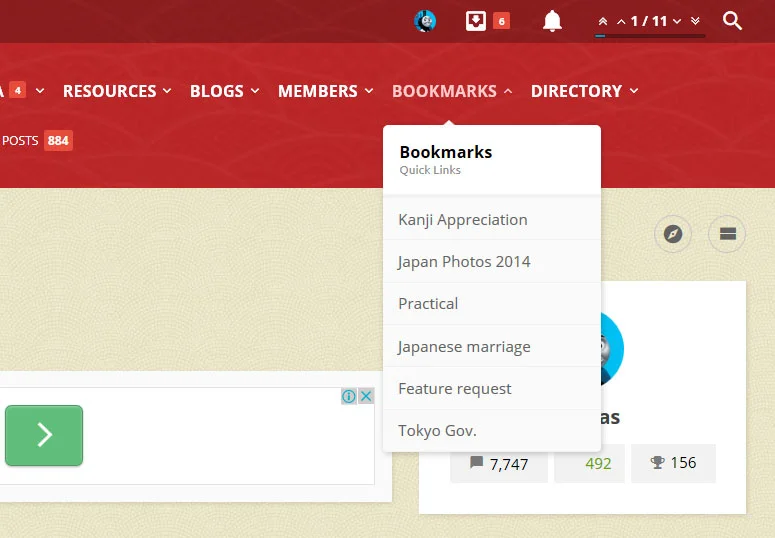Viewport: 775px width, 538px height.
Task: Click the badge showing 4 in nav bar
Action: pyautogui.click(x=17, y=90)
